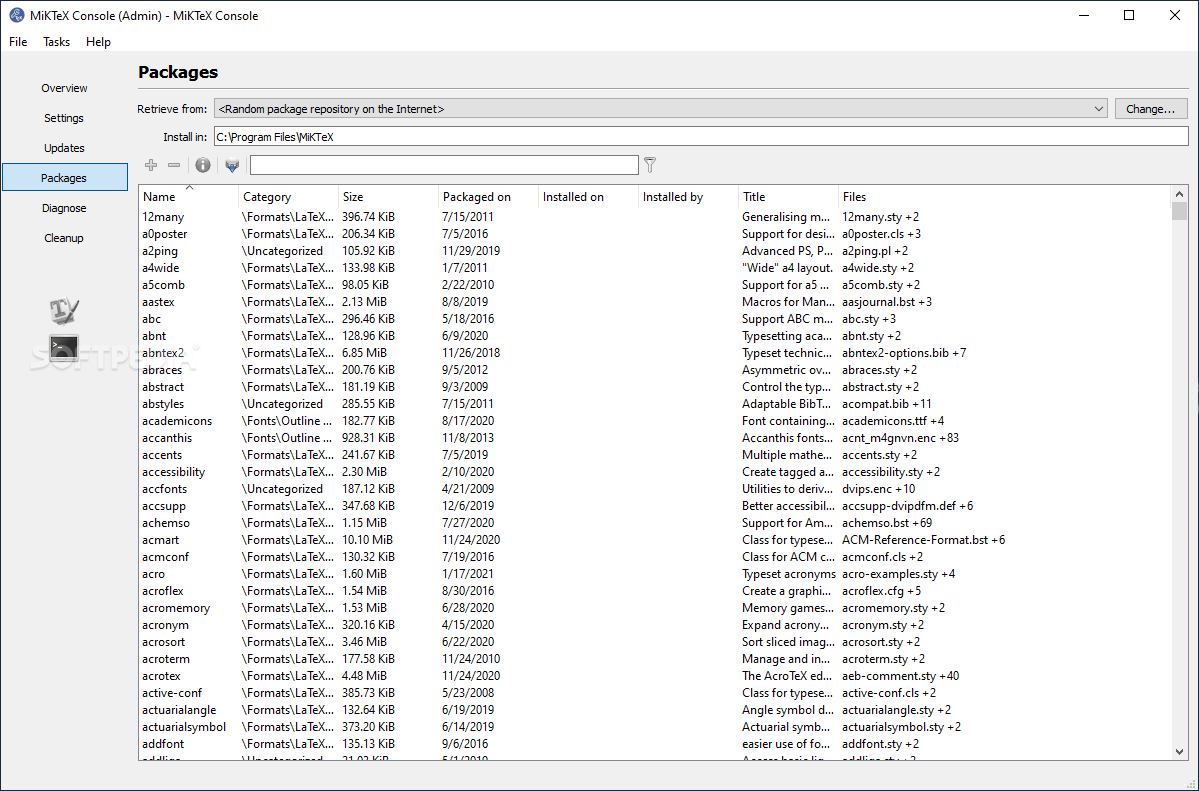Select the active-conf package row

pos(655,693)
